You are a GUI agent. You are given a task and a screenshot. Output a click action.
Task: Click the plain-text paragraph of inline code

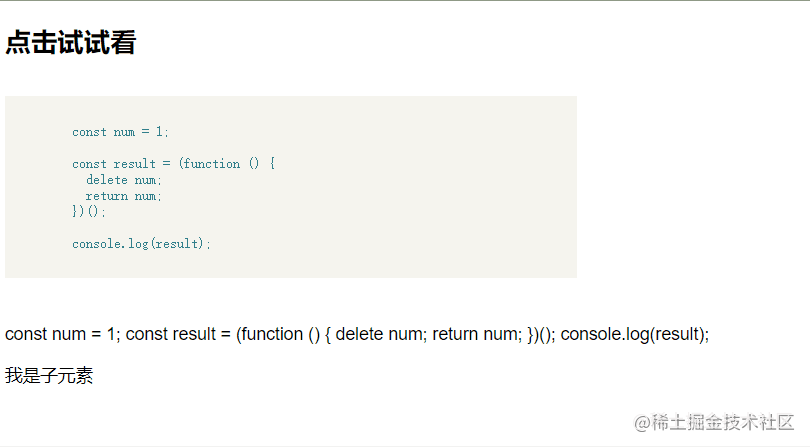click(357, 334)
